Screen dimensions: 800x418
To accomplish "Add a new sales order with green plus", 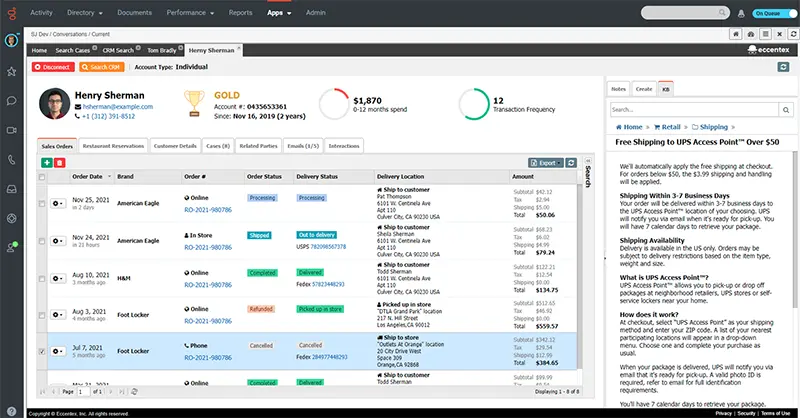I will (x=47, y=163).
